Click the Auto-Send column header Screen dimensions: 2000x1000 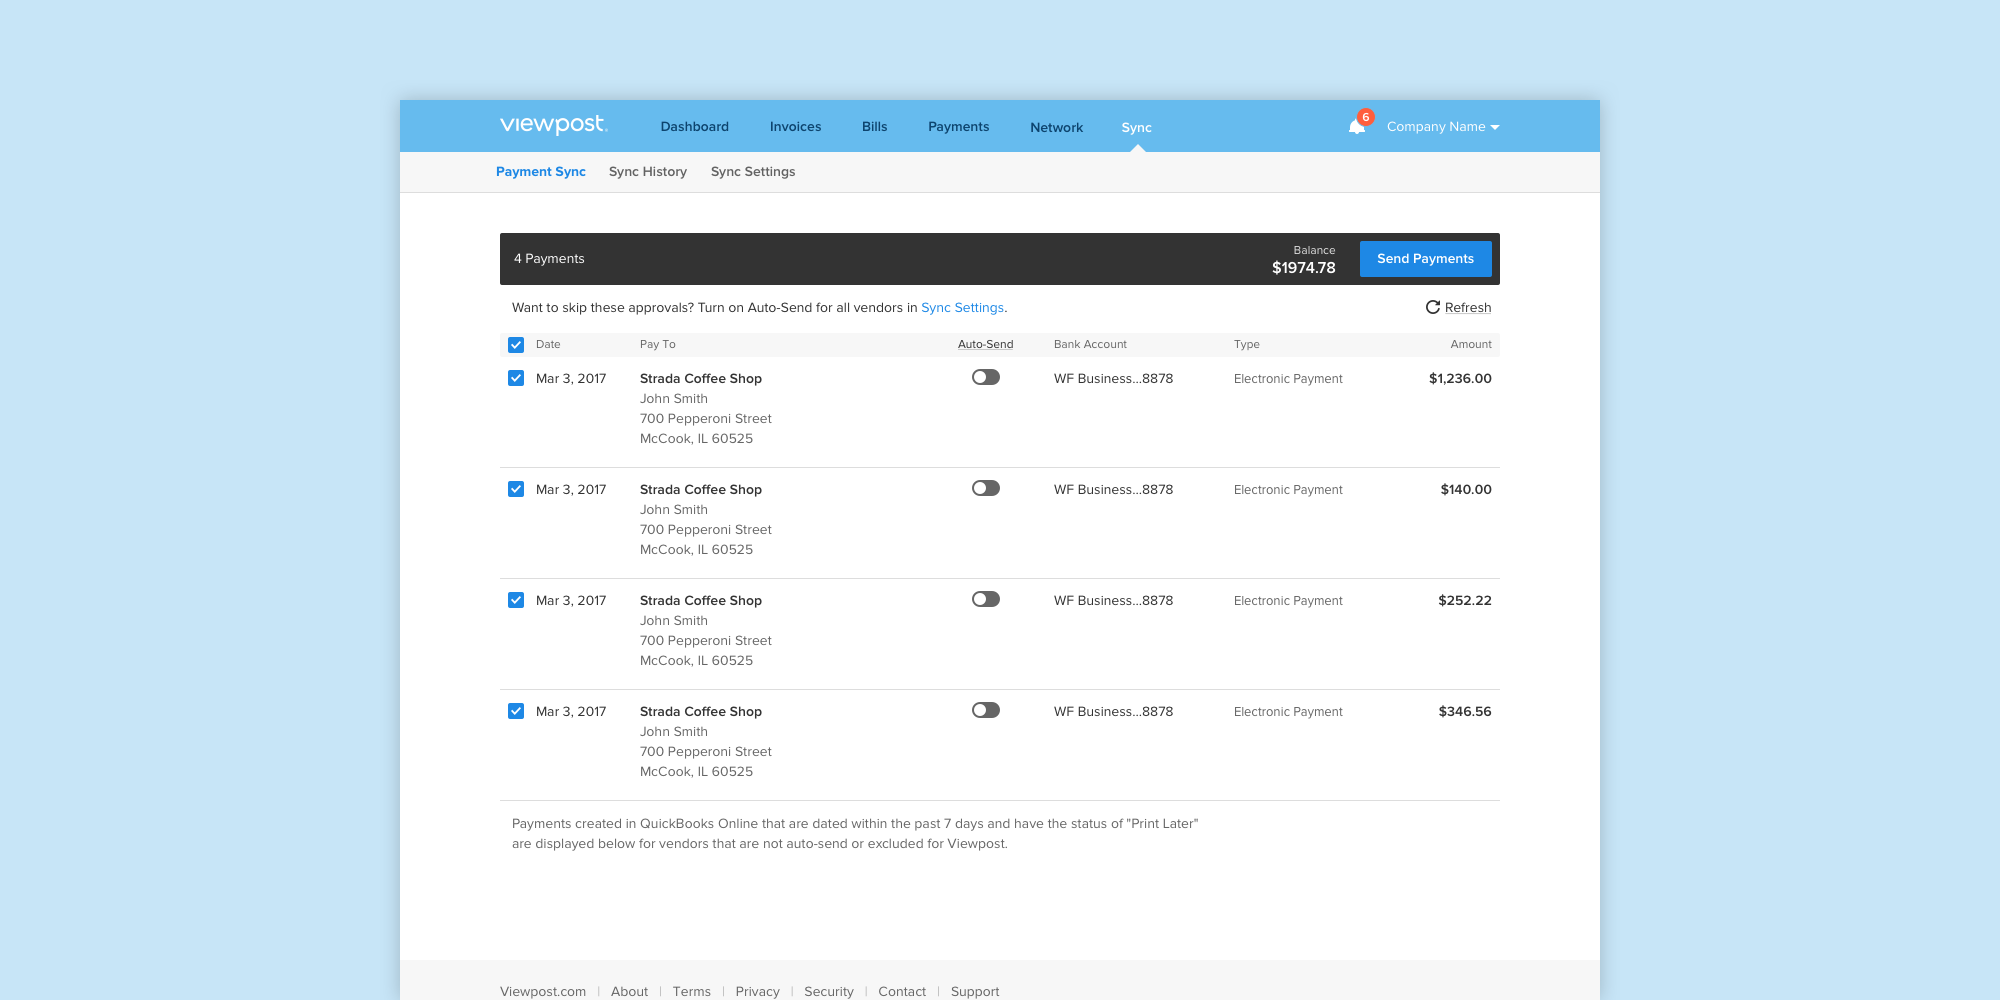pos(986,345)
